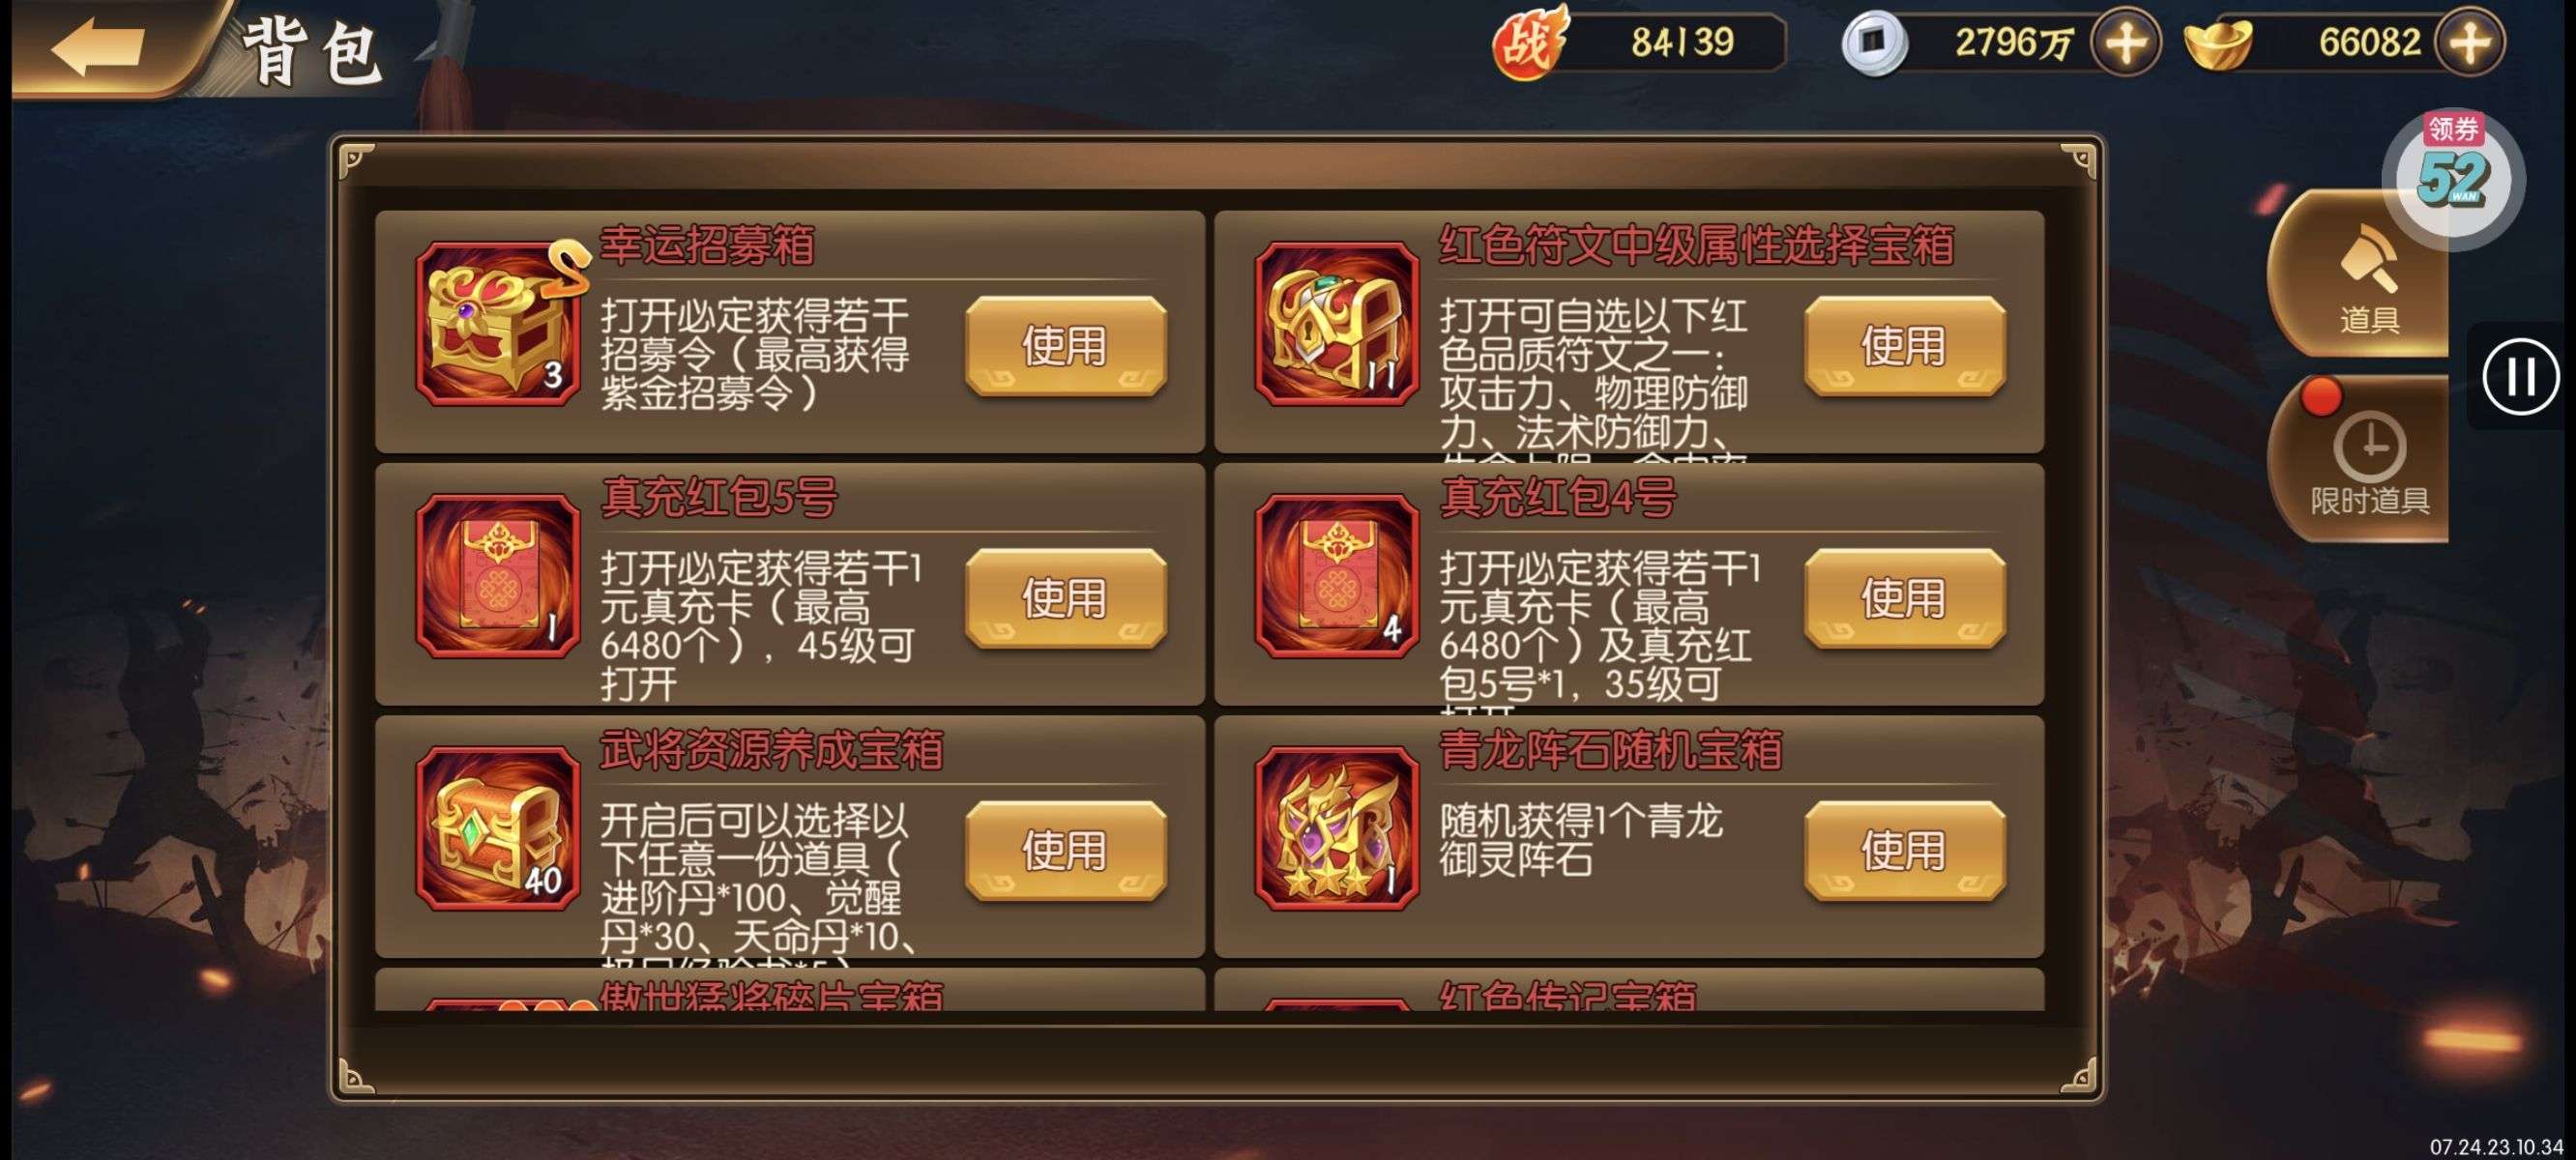Image resolution: width=2576 pixels, height=1160 pixels.
Task: Tap the 红色符文中级属性选择宝箱 icon
Action: coord(1337,323)
